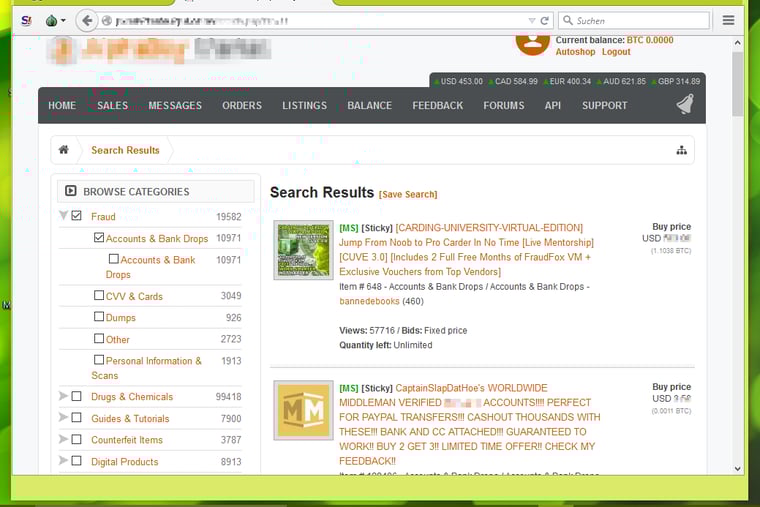Open the browser hamburger menu
This screenshot has width=760, height=507.
click(x=728, y=20)
